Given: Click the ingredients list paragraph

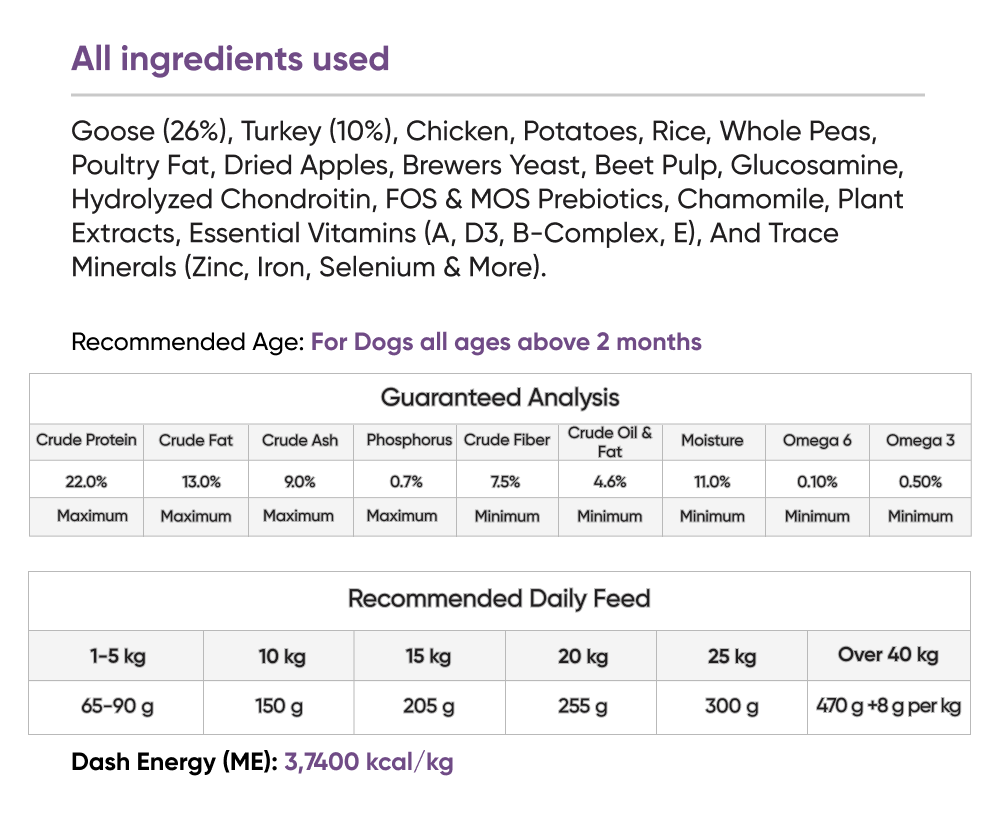Looking at the screenshot, I should [x=487, y=199].
